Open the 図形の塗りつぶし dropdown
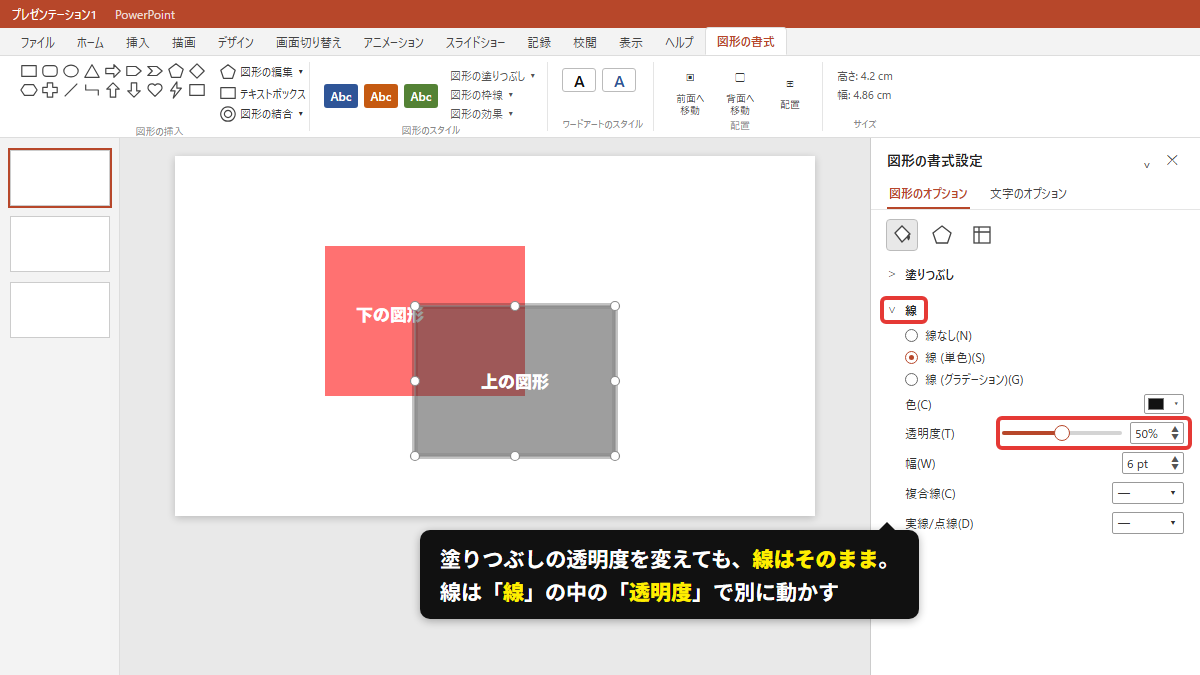Screen dimensions: 1200x675 pos(493,75)
